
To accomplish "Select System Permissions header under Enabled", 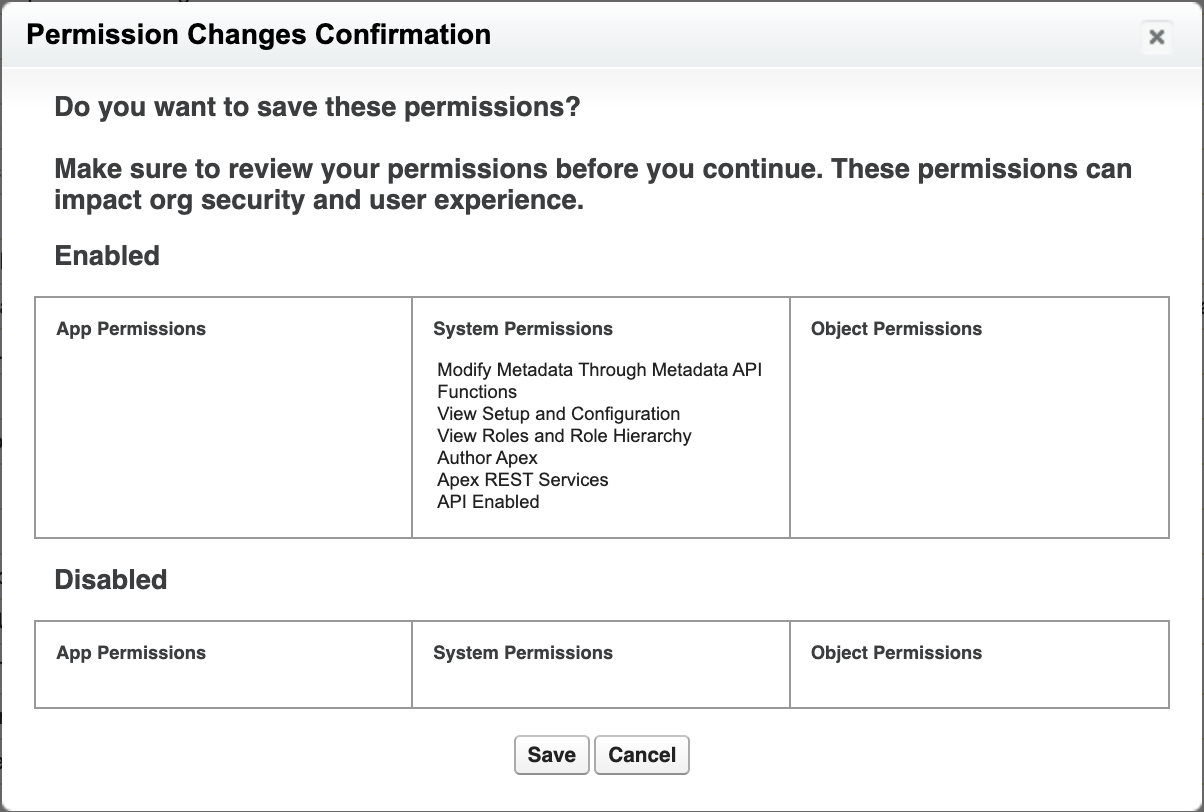I will (x=523, y=329).
